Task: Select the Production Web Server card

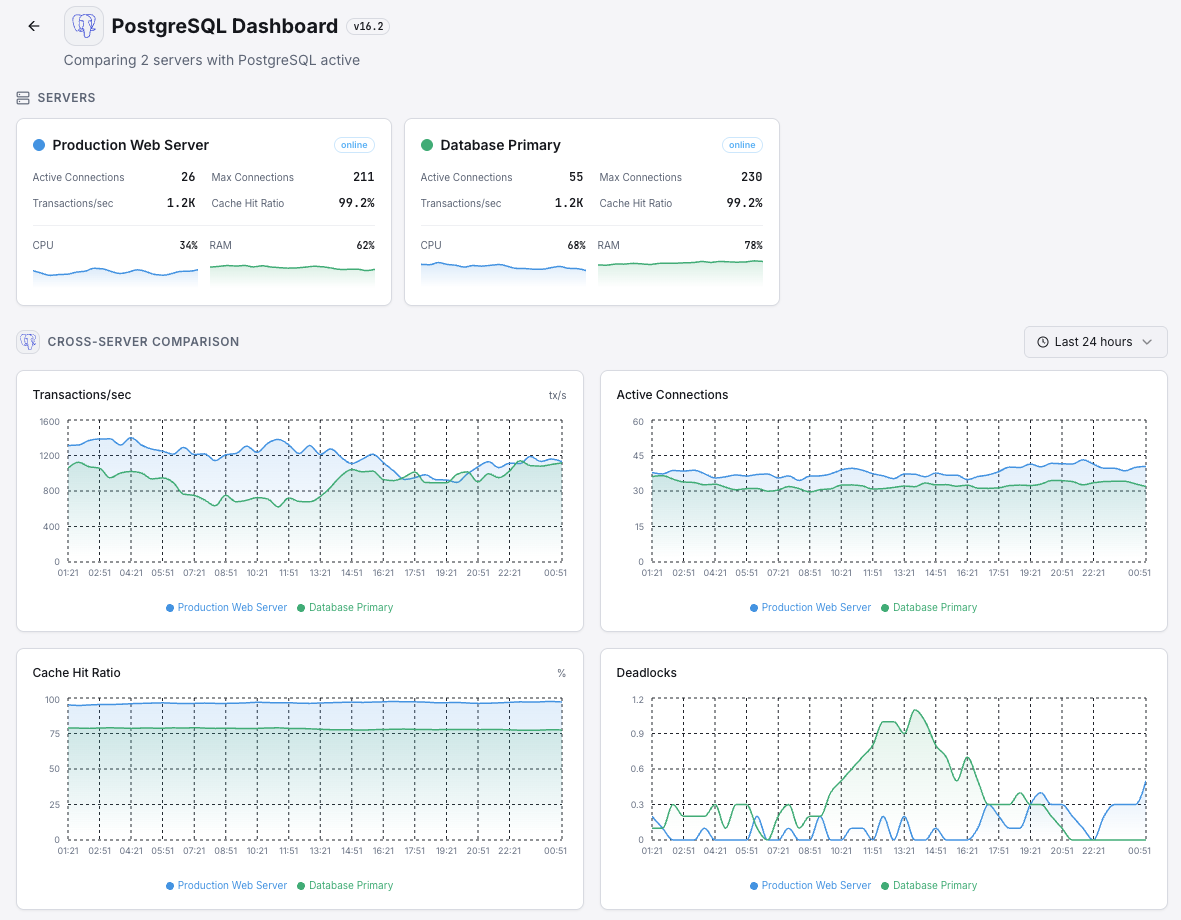Action: (x=204, y=212)
